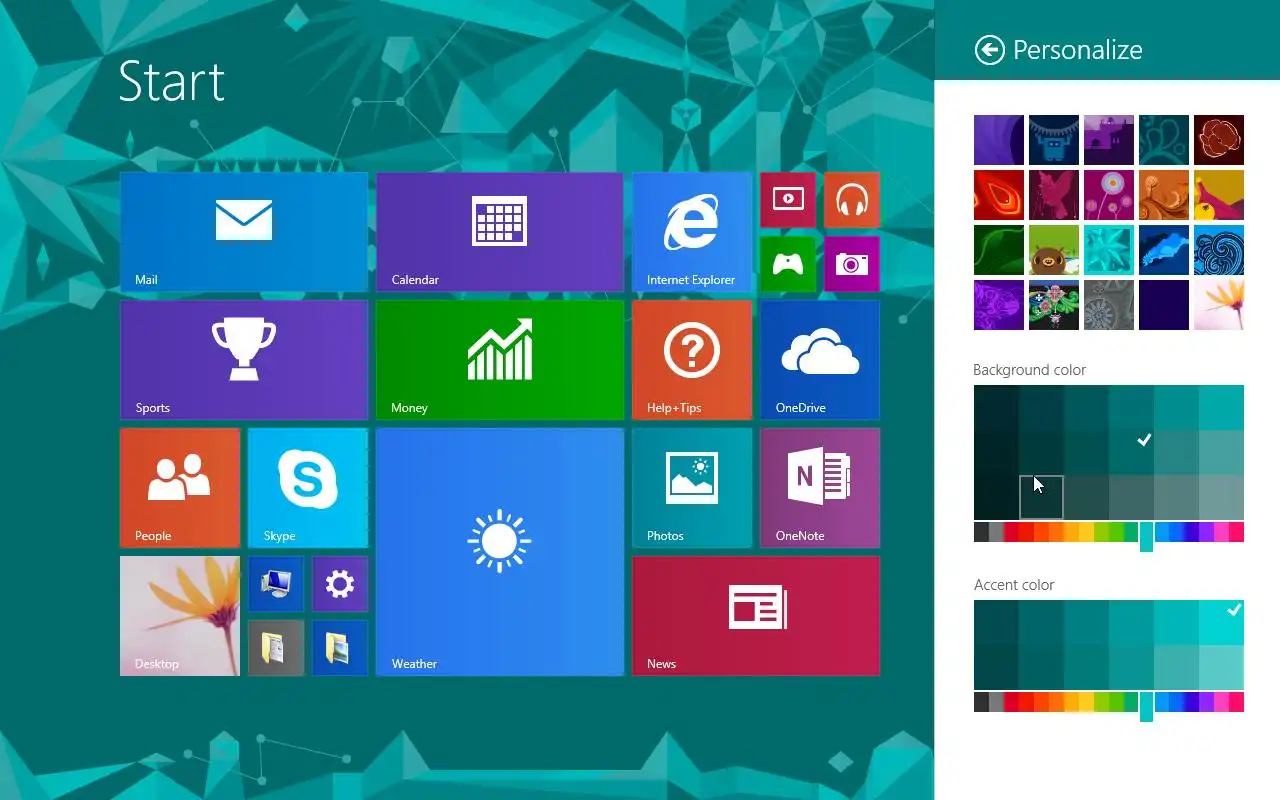Launch the Skype tile

coord(308,488)
